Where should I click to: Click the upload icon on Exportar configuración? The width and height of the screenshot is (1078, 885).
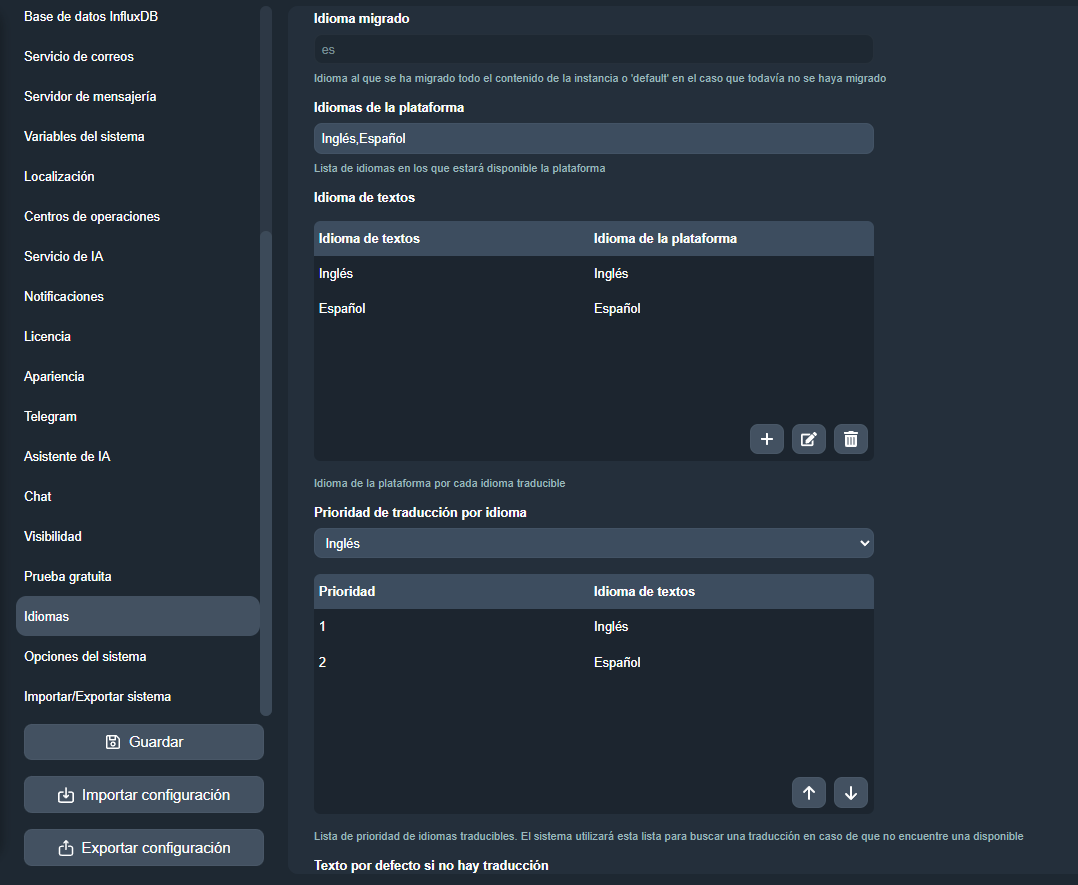tap(65, 847)
